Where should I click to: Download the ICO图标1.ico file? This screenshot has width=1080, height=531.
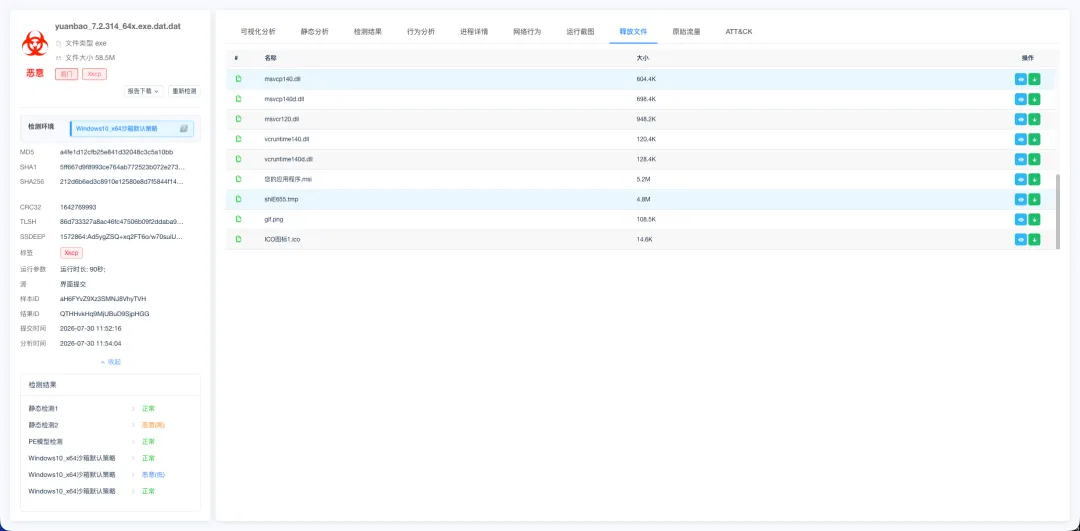(x=1035, y=239)
